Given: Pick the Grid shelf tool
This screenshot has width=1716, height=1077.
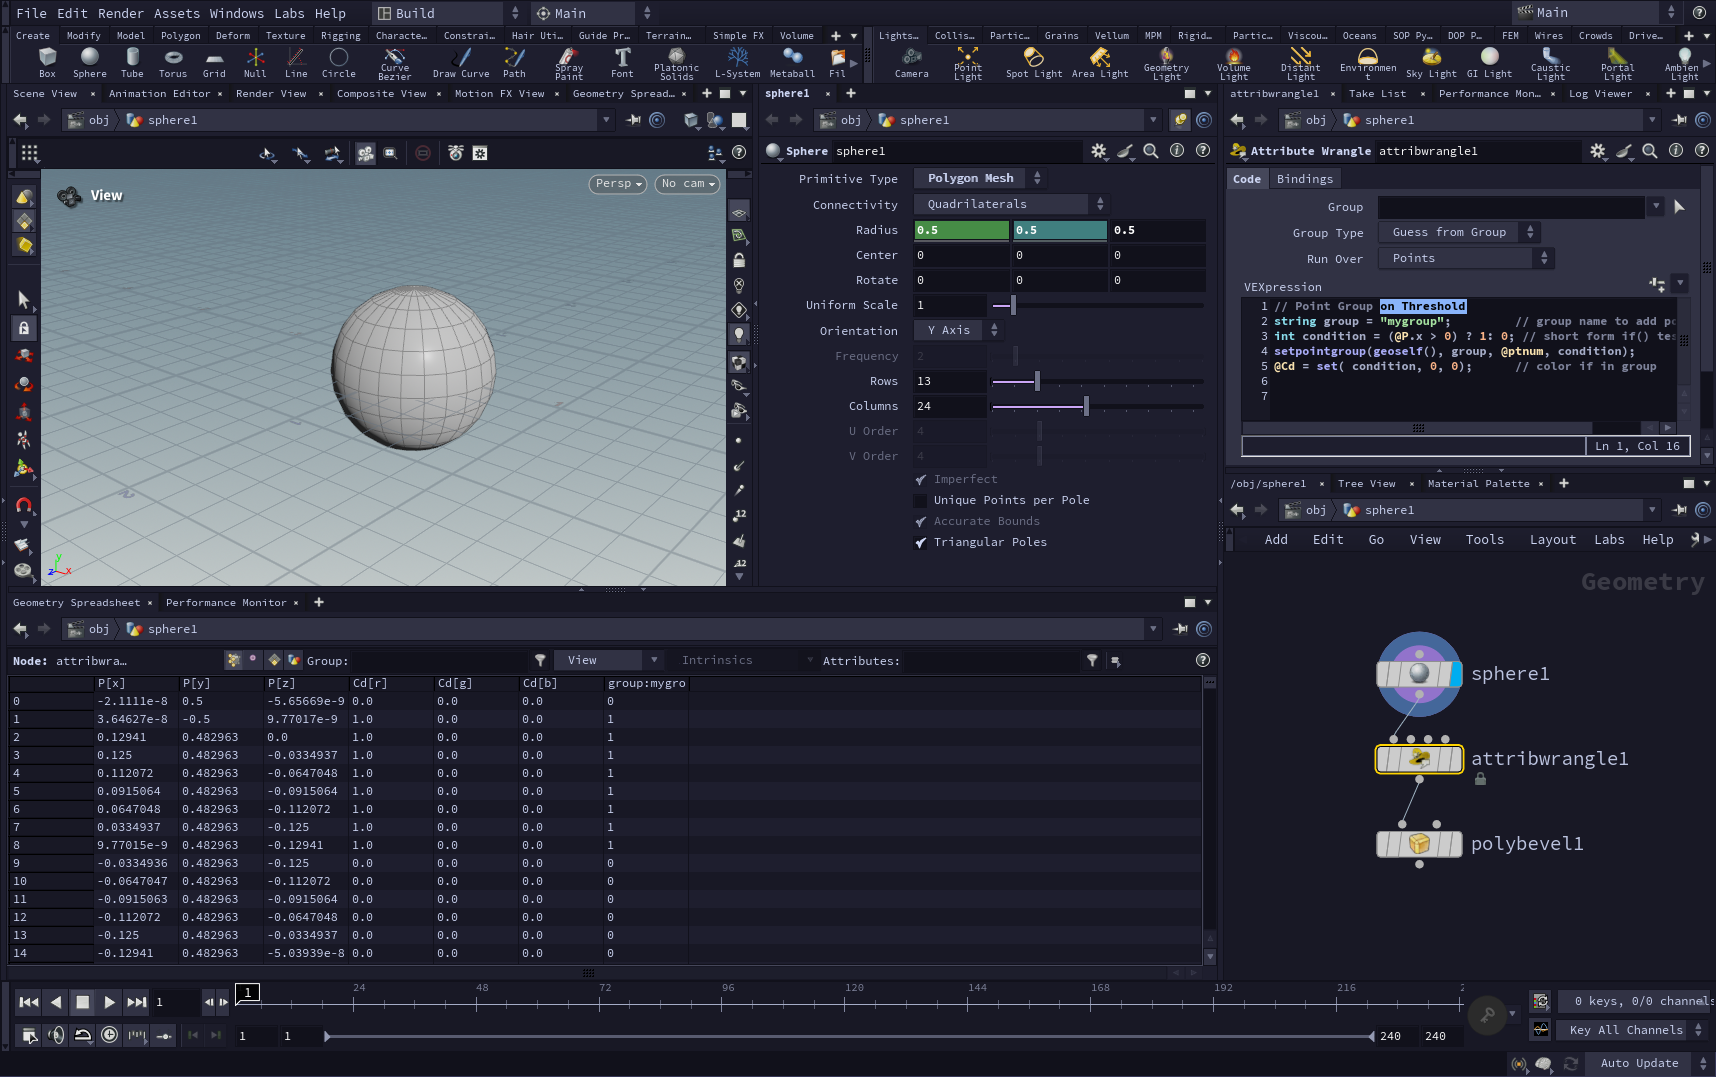Looking at the screenshot, I should coord(214,62).
